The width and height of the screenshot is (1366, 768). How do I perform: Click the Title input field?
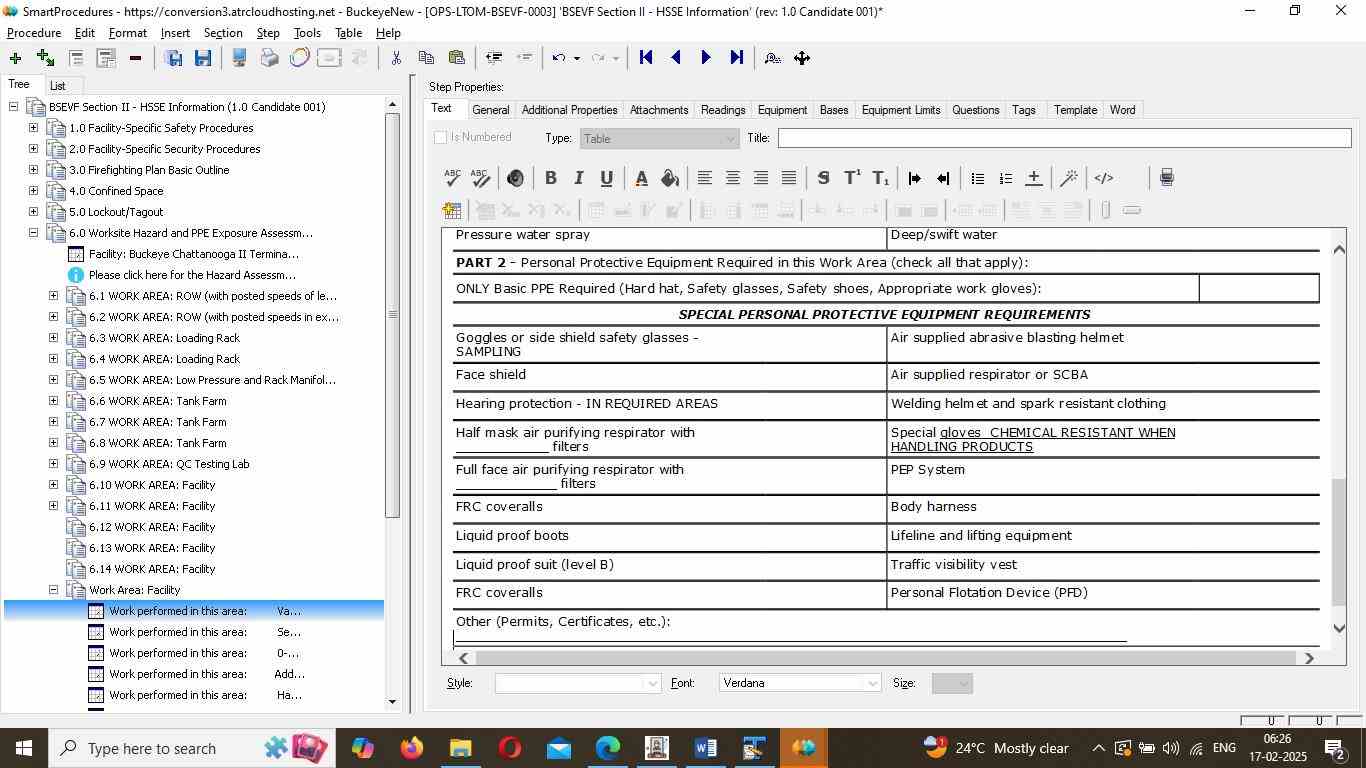click(1064, 138)
